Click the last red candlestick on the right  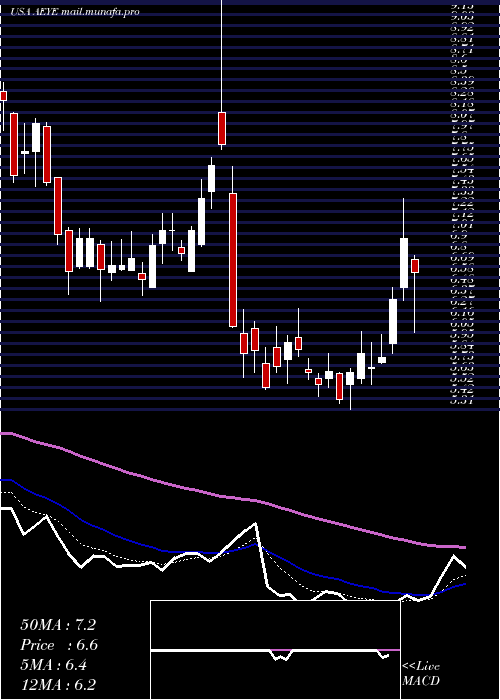point(415,266)
